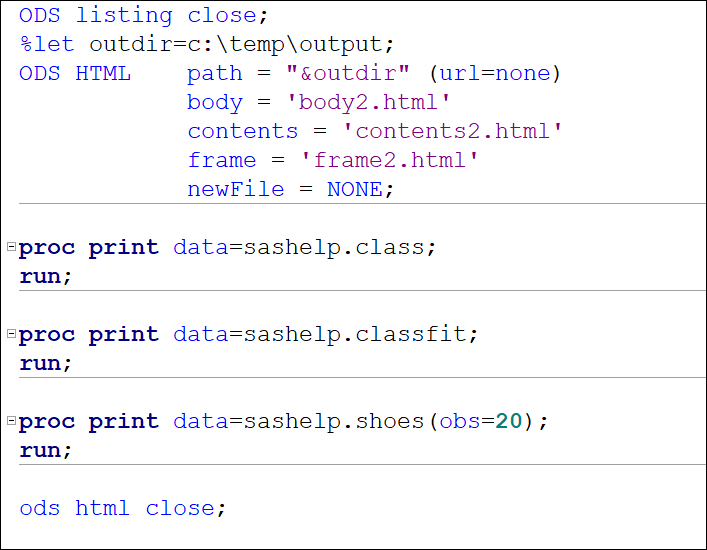Collapse the proc print sashelp.classfit block
This screenshot has width=707, height=550.
point(11,333)
